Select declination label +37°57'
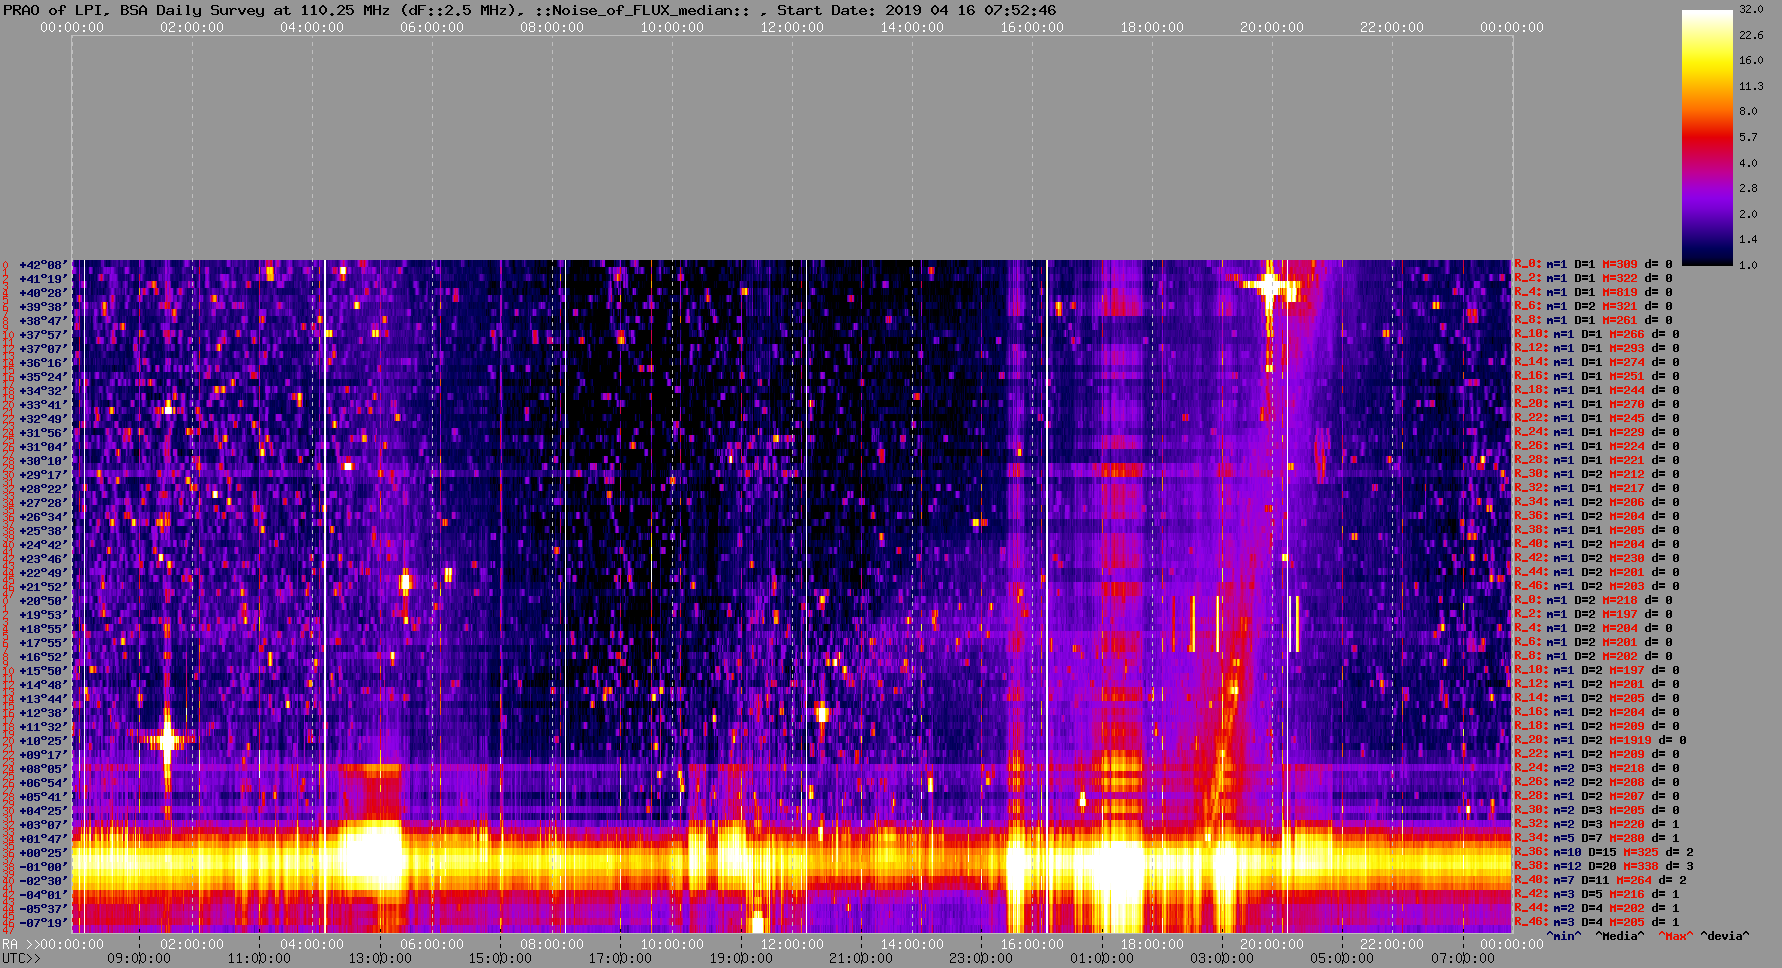 [43, 335]
